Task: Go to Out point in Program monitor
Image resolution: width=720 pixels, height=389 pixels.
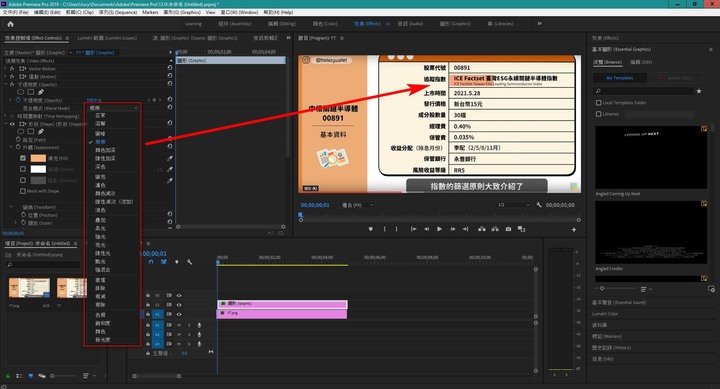Action: (x=466, y=229)
